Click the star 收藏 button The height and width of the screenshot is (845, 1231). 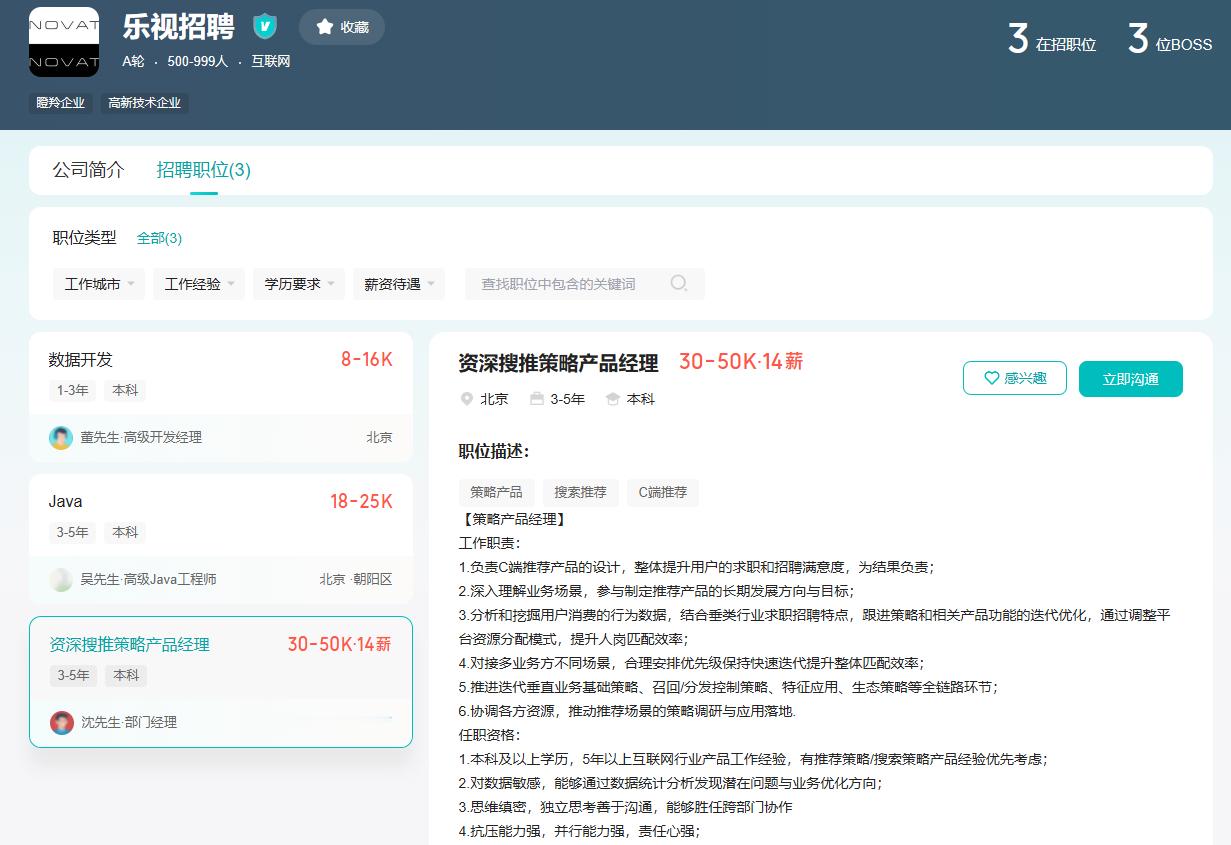coord(342,27)
